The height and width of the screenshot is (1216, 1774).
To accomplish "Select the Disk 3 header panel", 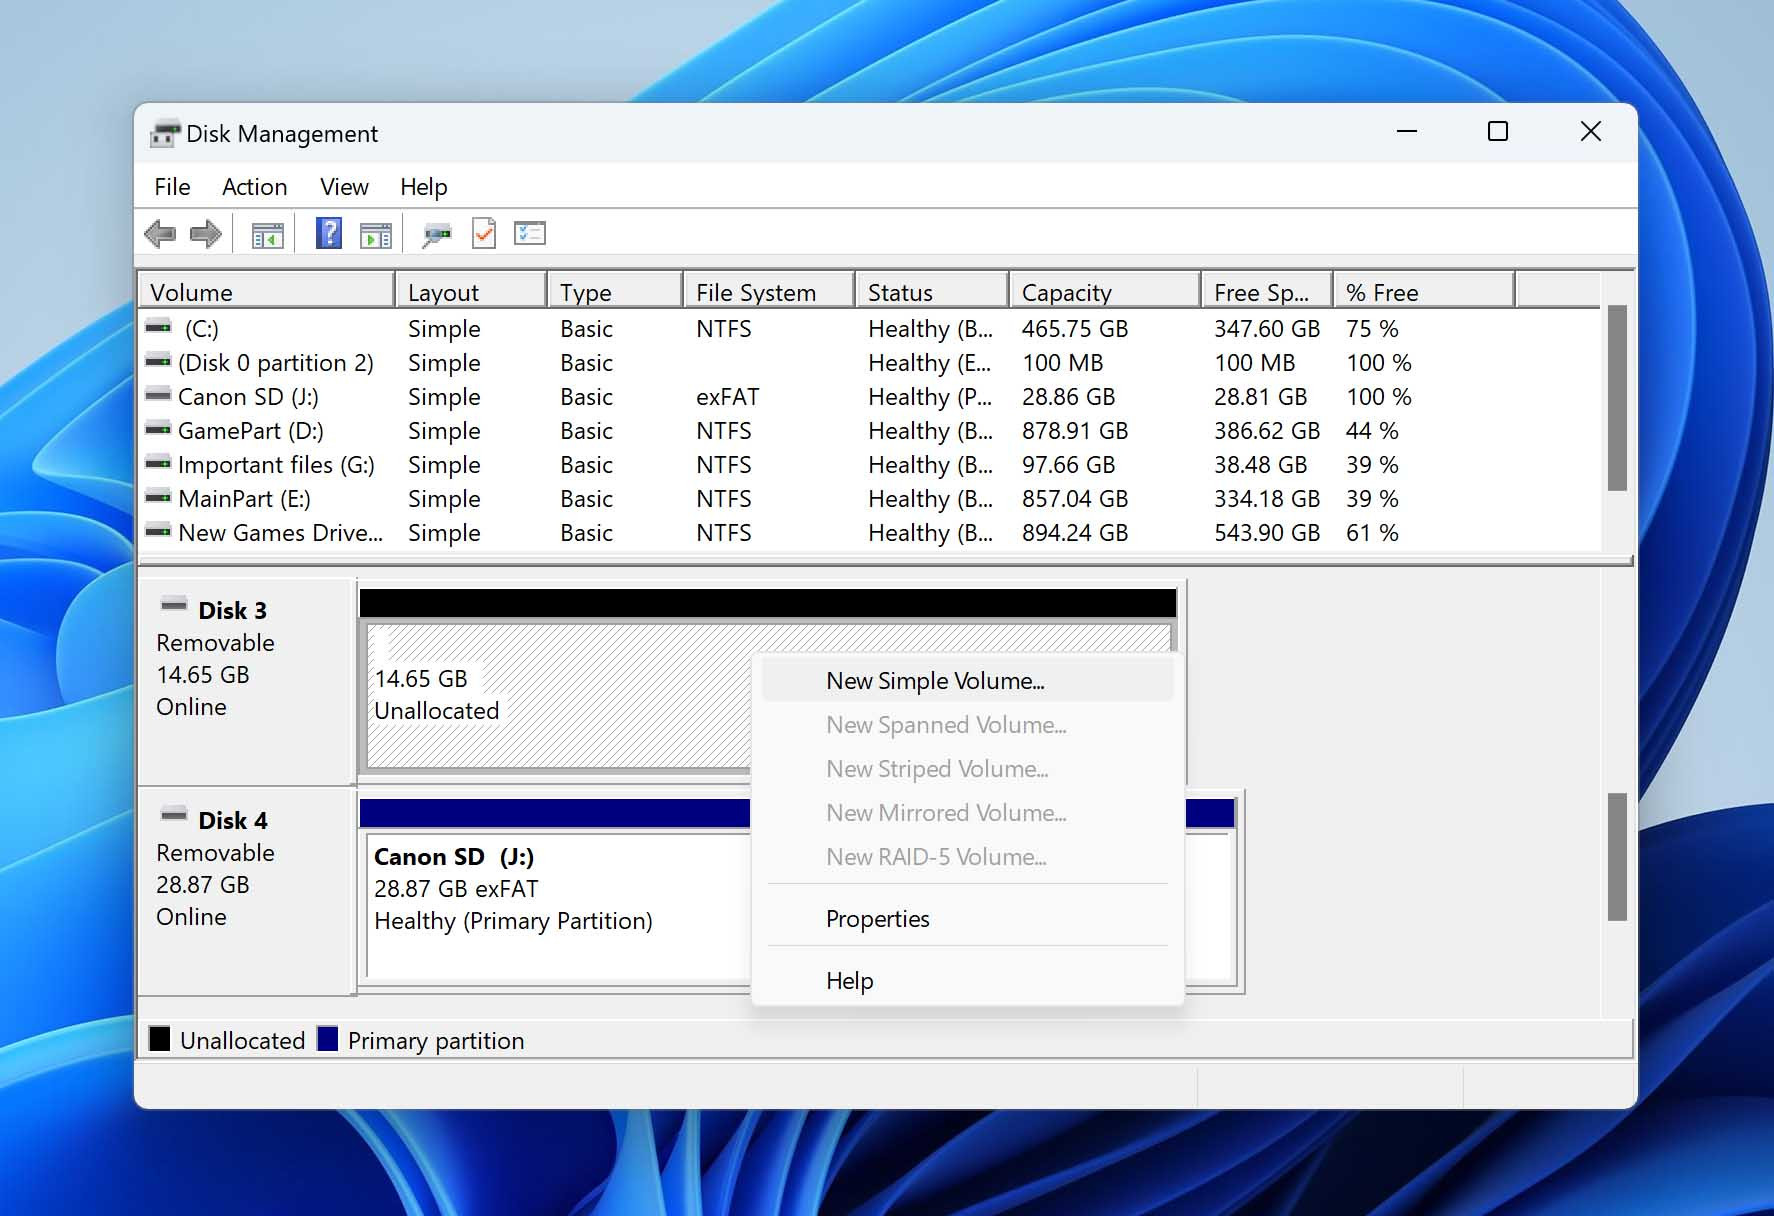I will pos(246,680).
